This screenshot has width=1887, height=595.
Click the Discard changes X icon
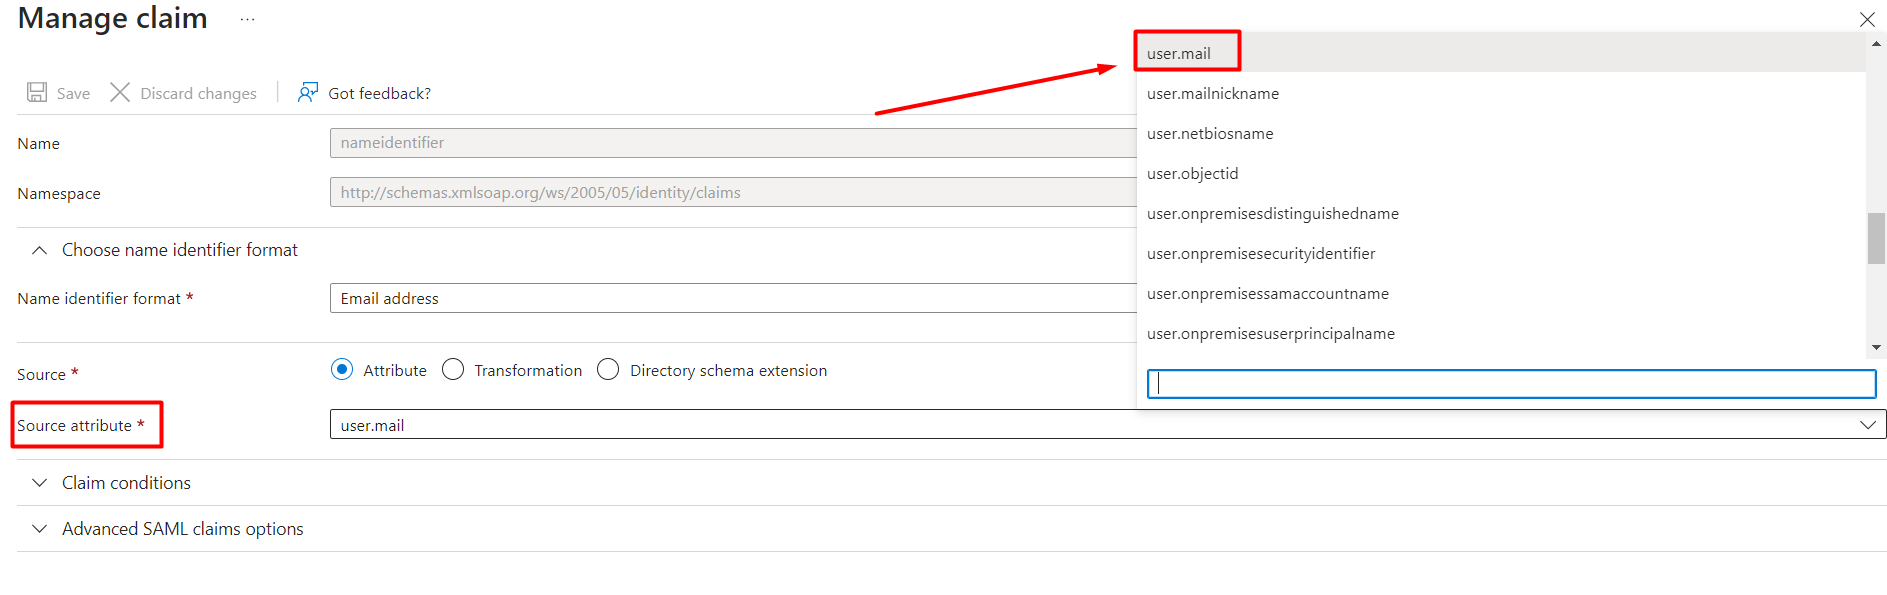coord(120,93)
